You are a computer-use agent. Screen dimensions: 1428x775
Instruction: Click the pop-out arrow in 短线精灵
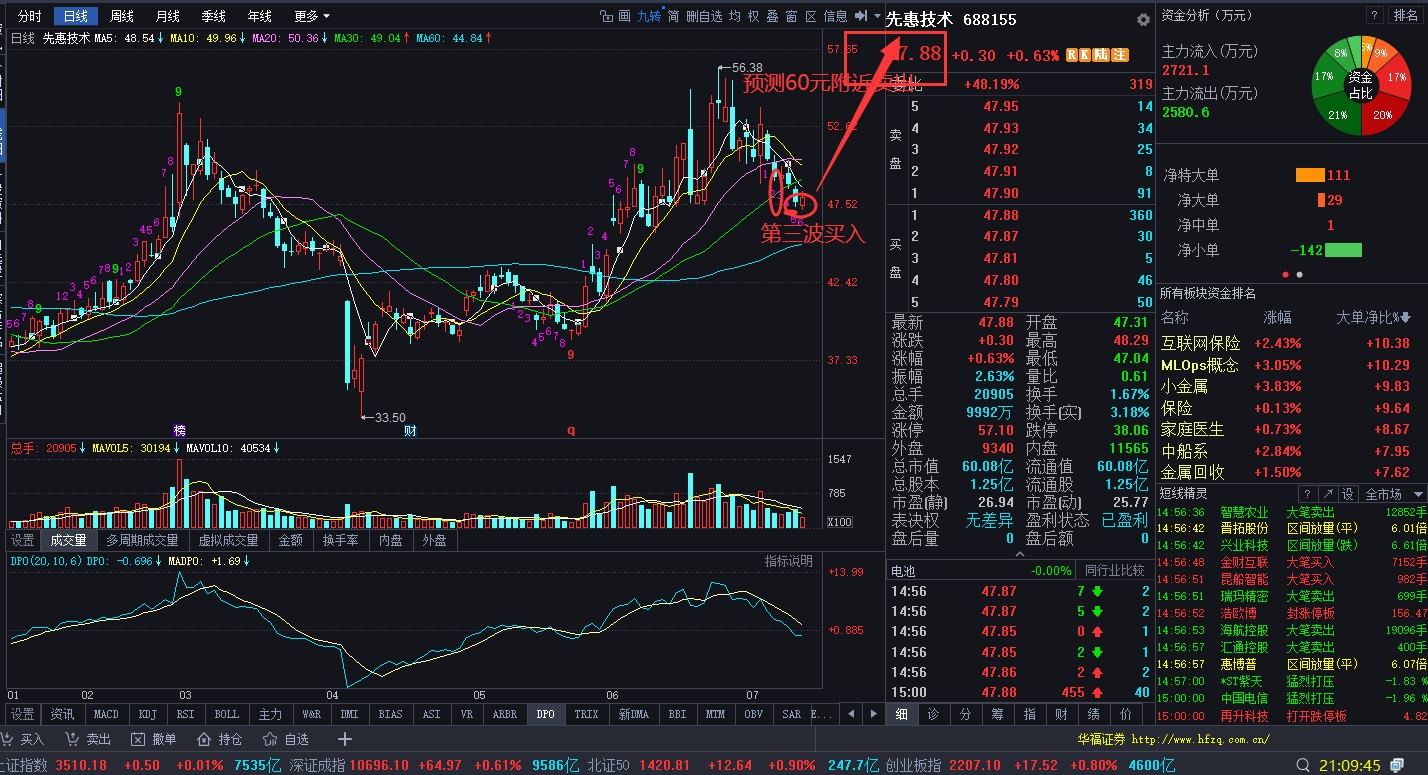point(1327,494)
